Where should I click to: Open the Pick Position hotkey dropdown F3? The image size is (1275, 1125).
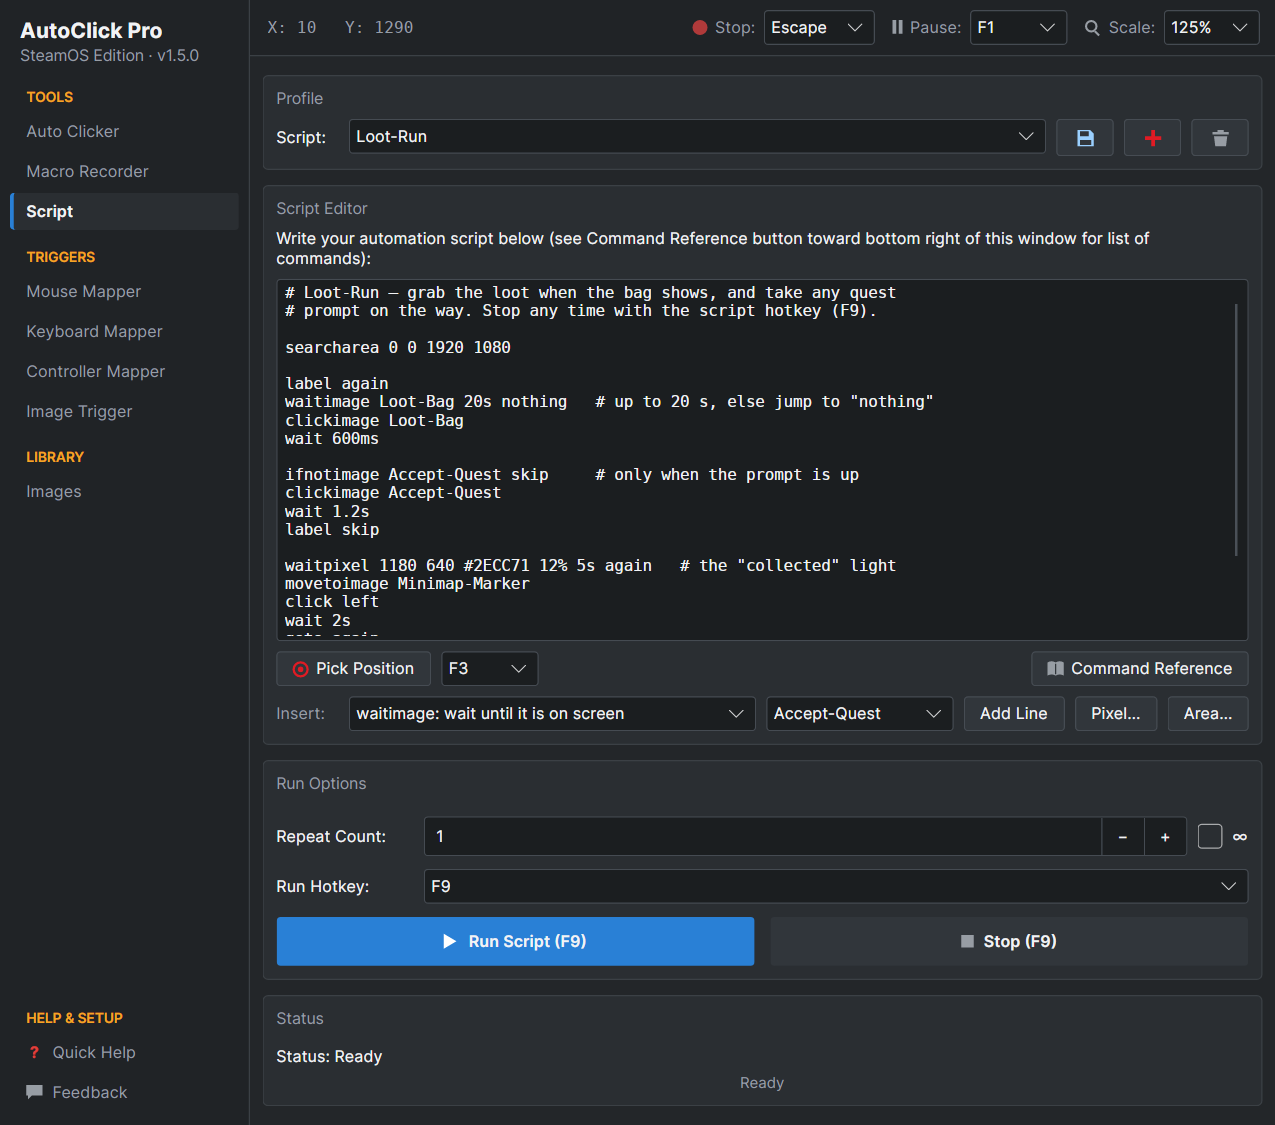pyautogui.click(x=490, y=669)
